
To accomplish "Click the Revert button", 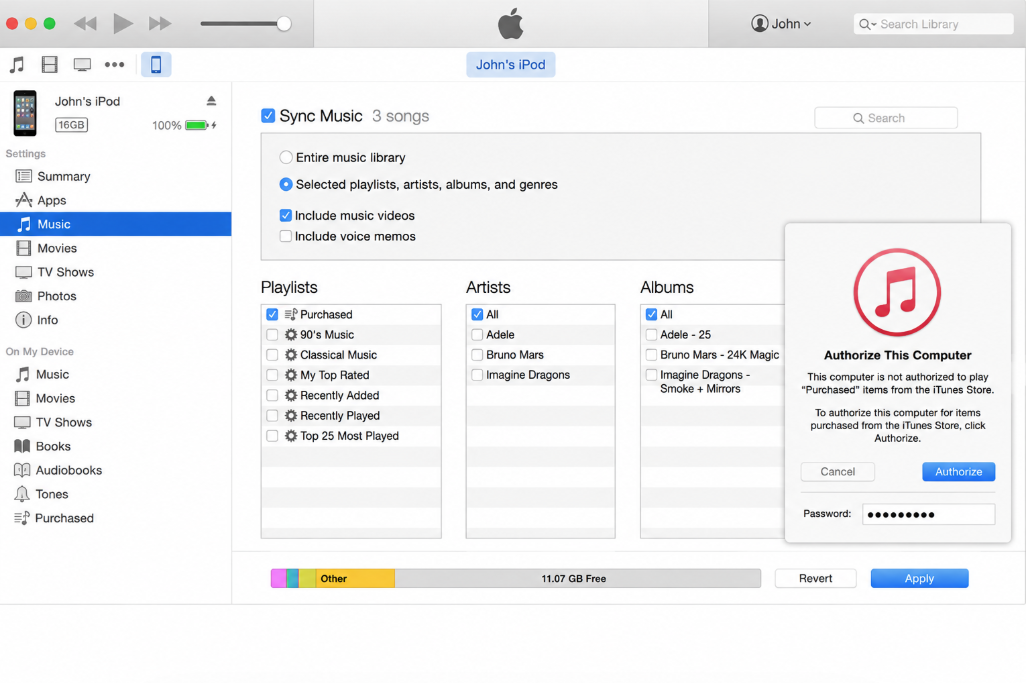I will click(x=815, y=578).
